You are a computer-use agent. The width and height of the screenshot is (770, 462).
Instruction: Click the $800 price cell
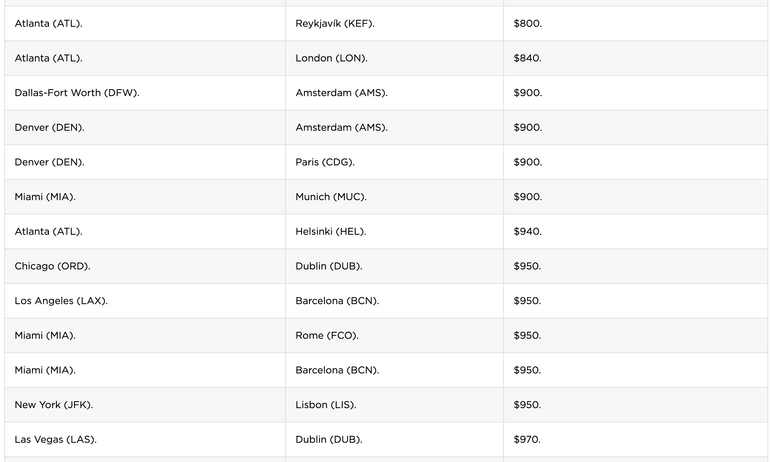[527, 23]
